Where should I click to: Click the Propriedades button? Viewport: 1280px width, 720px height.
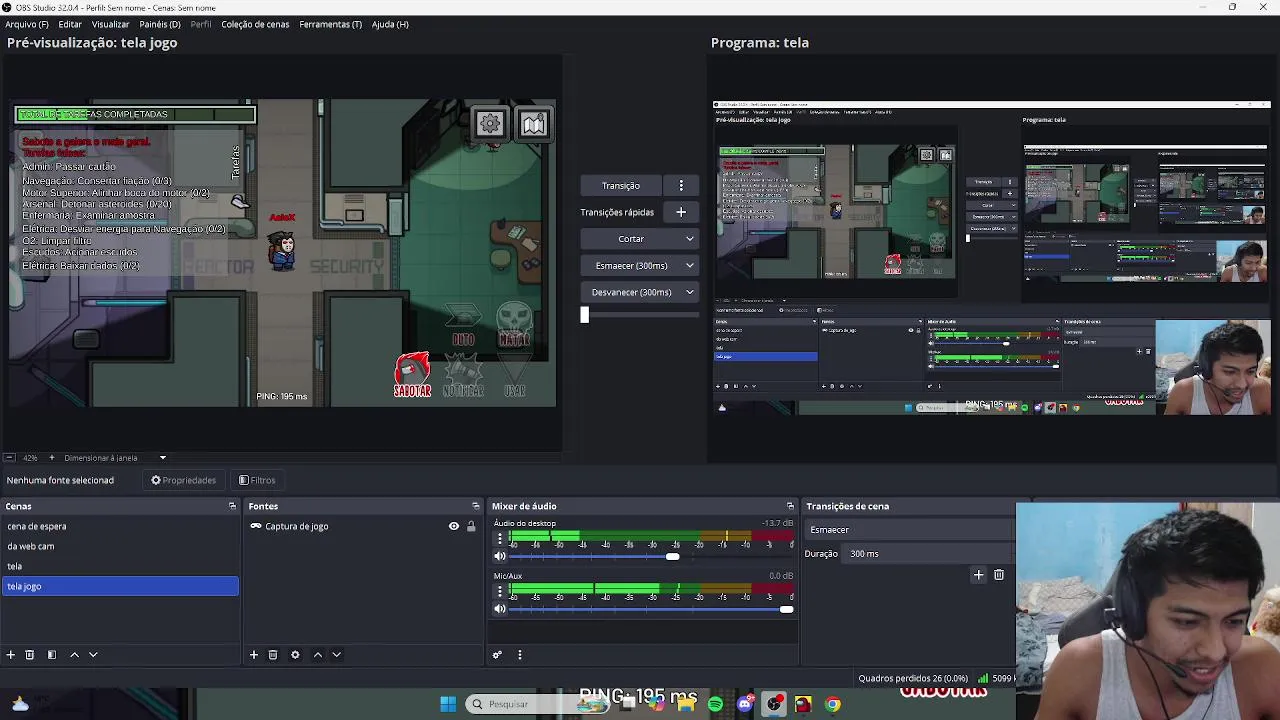(x=183, y=480)
